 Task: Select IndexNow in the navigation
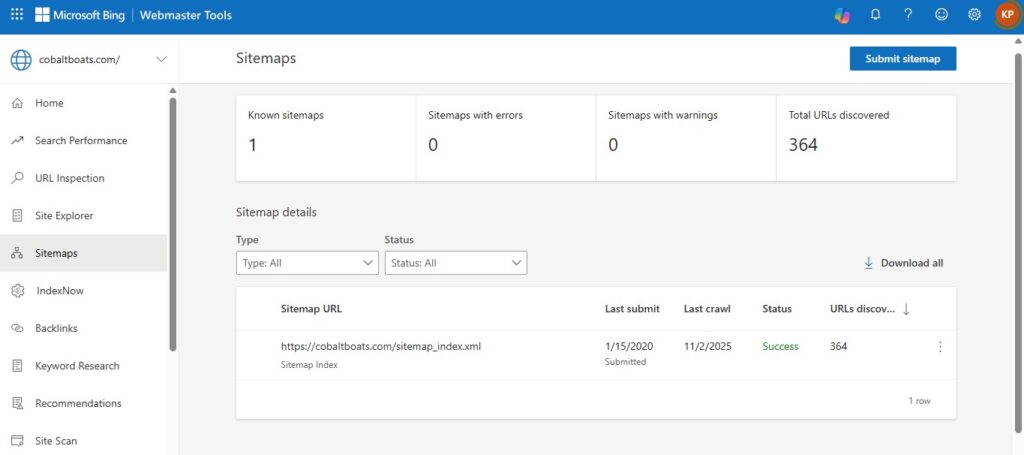(x=60, y=291)
